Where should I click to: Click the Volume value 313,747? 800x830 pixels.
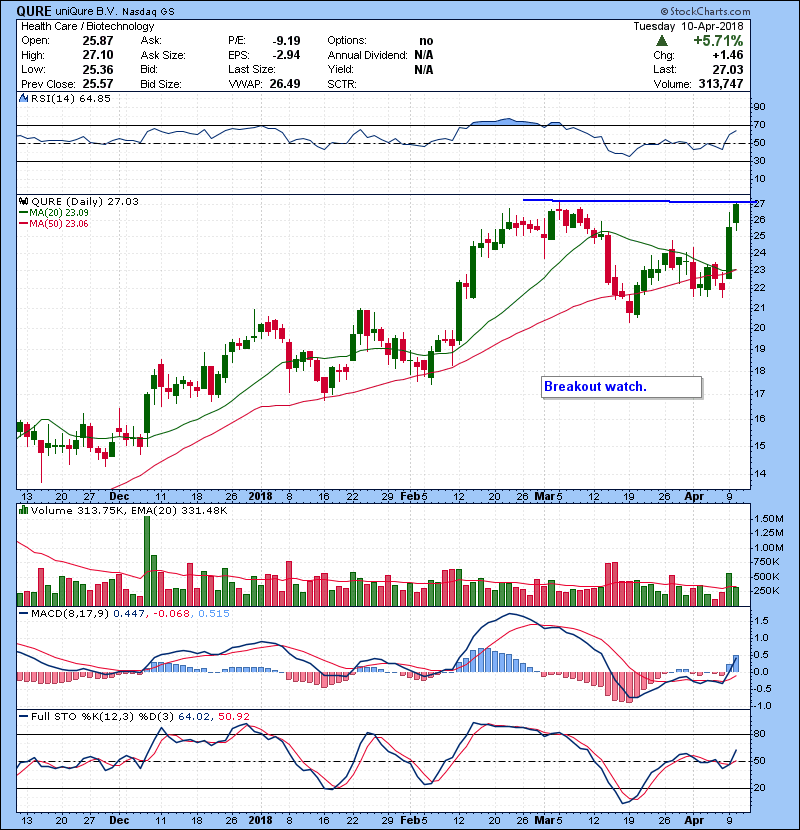[721, 84]
